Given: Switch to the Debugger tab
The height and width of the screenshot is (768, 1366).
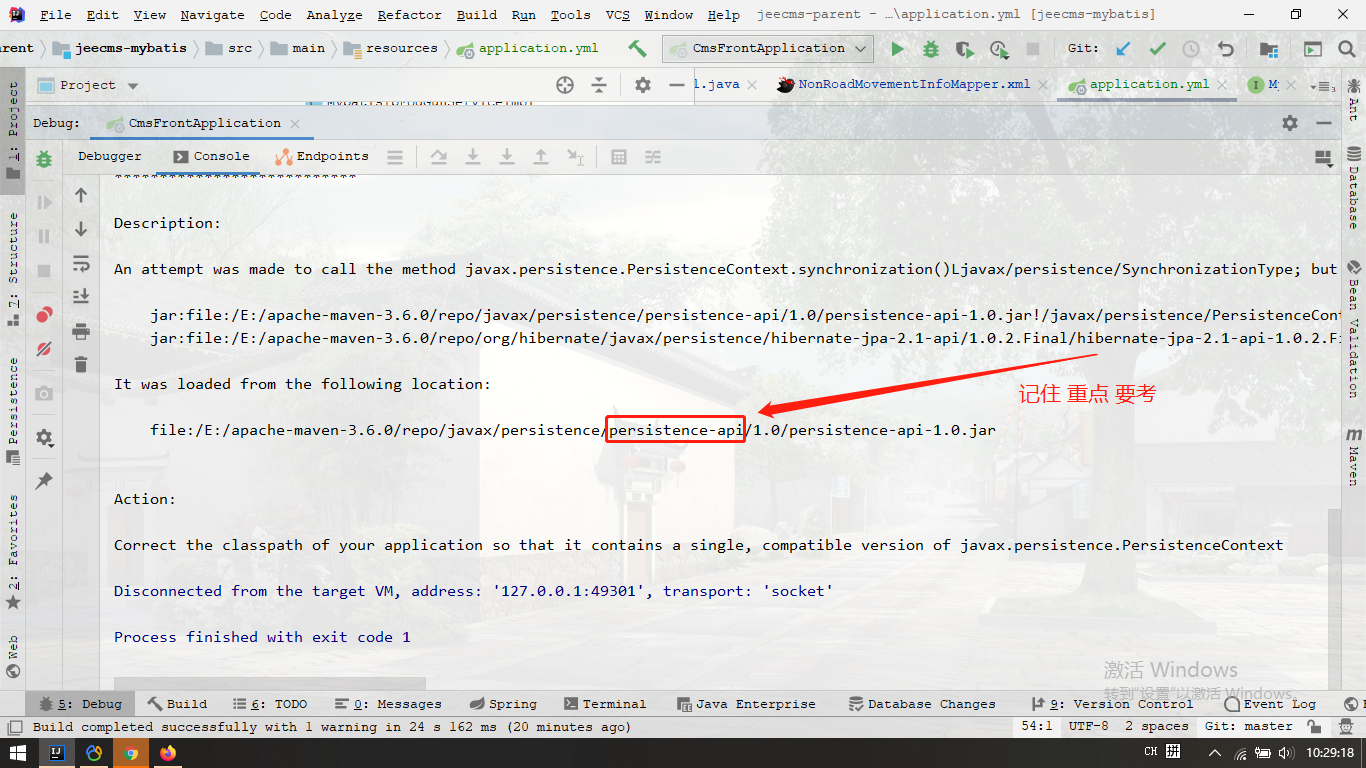Looking at the screenshot, I should click(110, 156).
